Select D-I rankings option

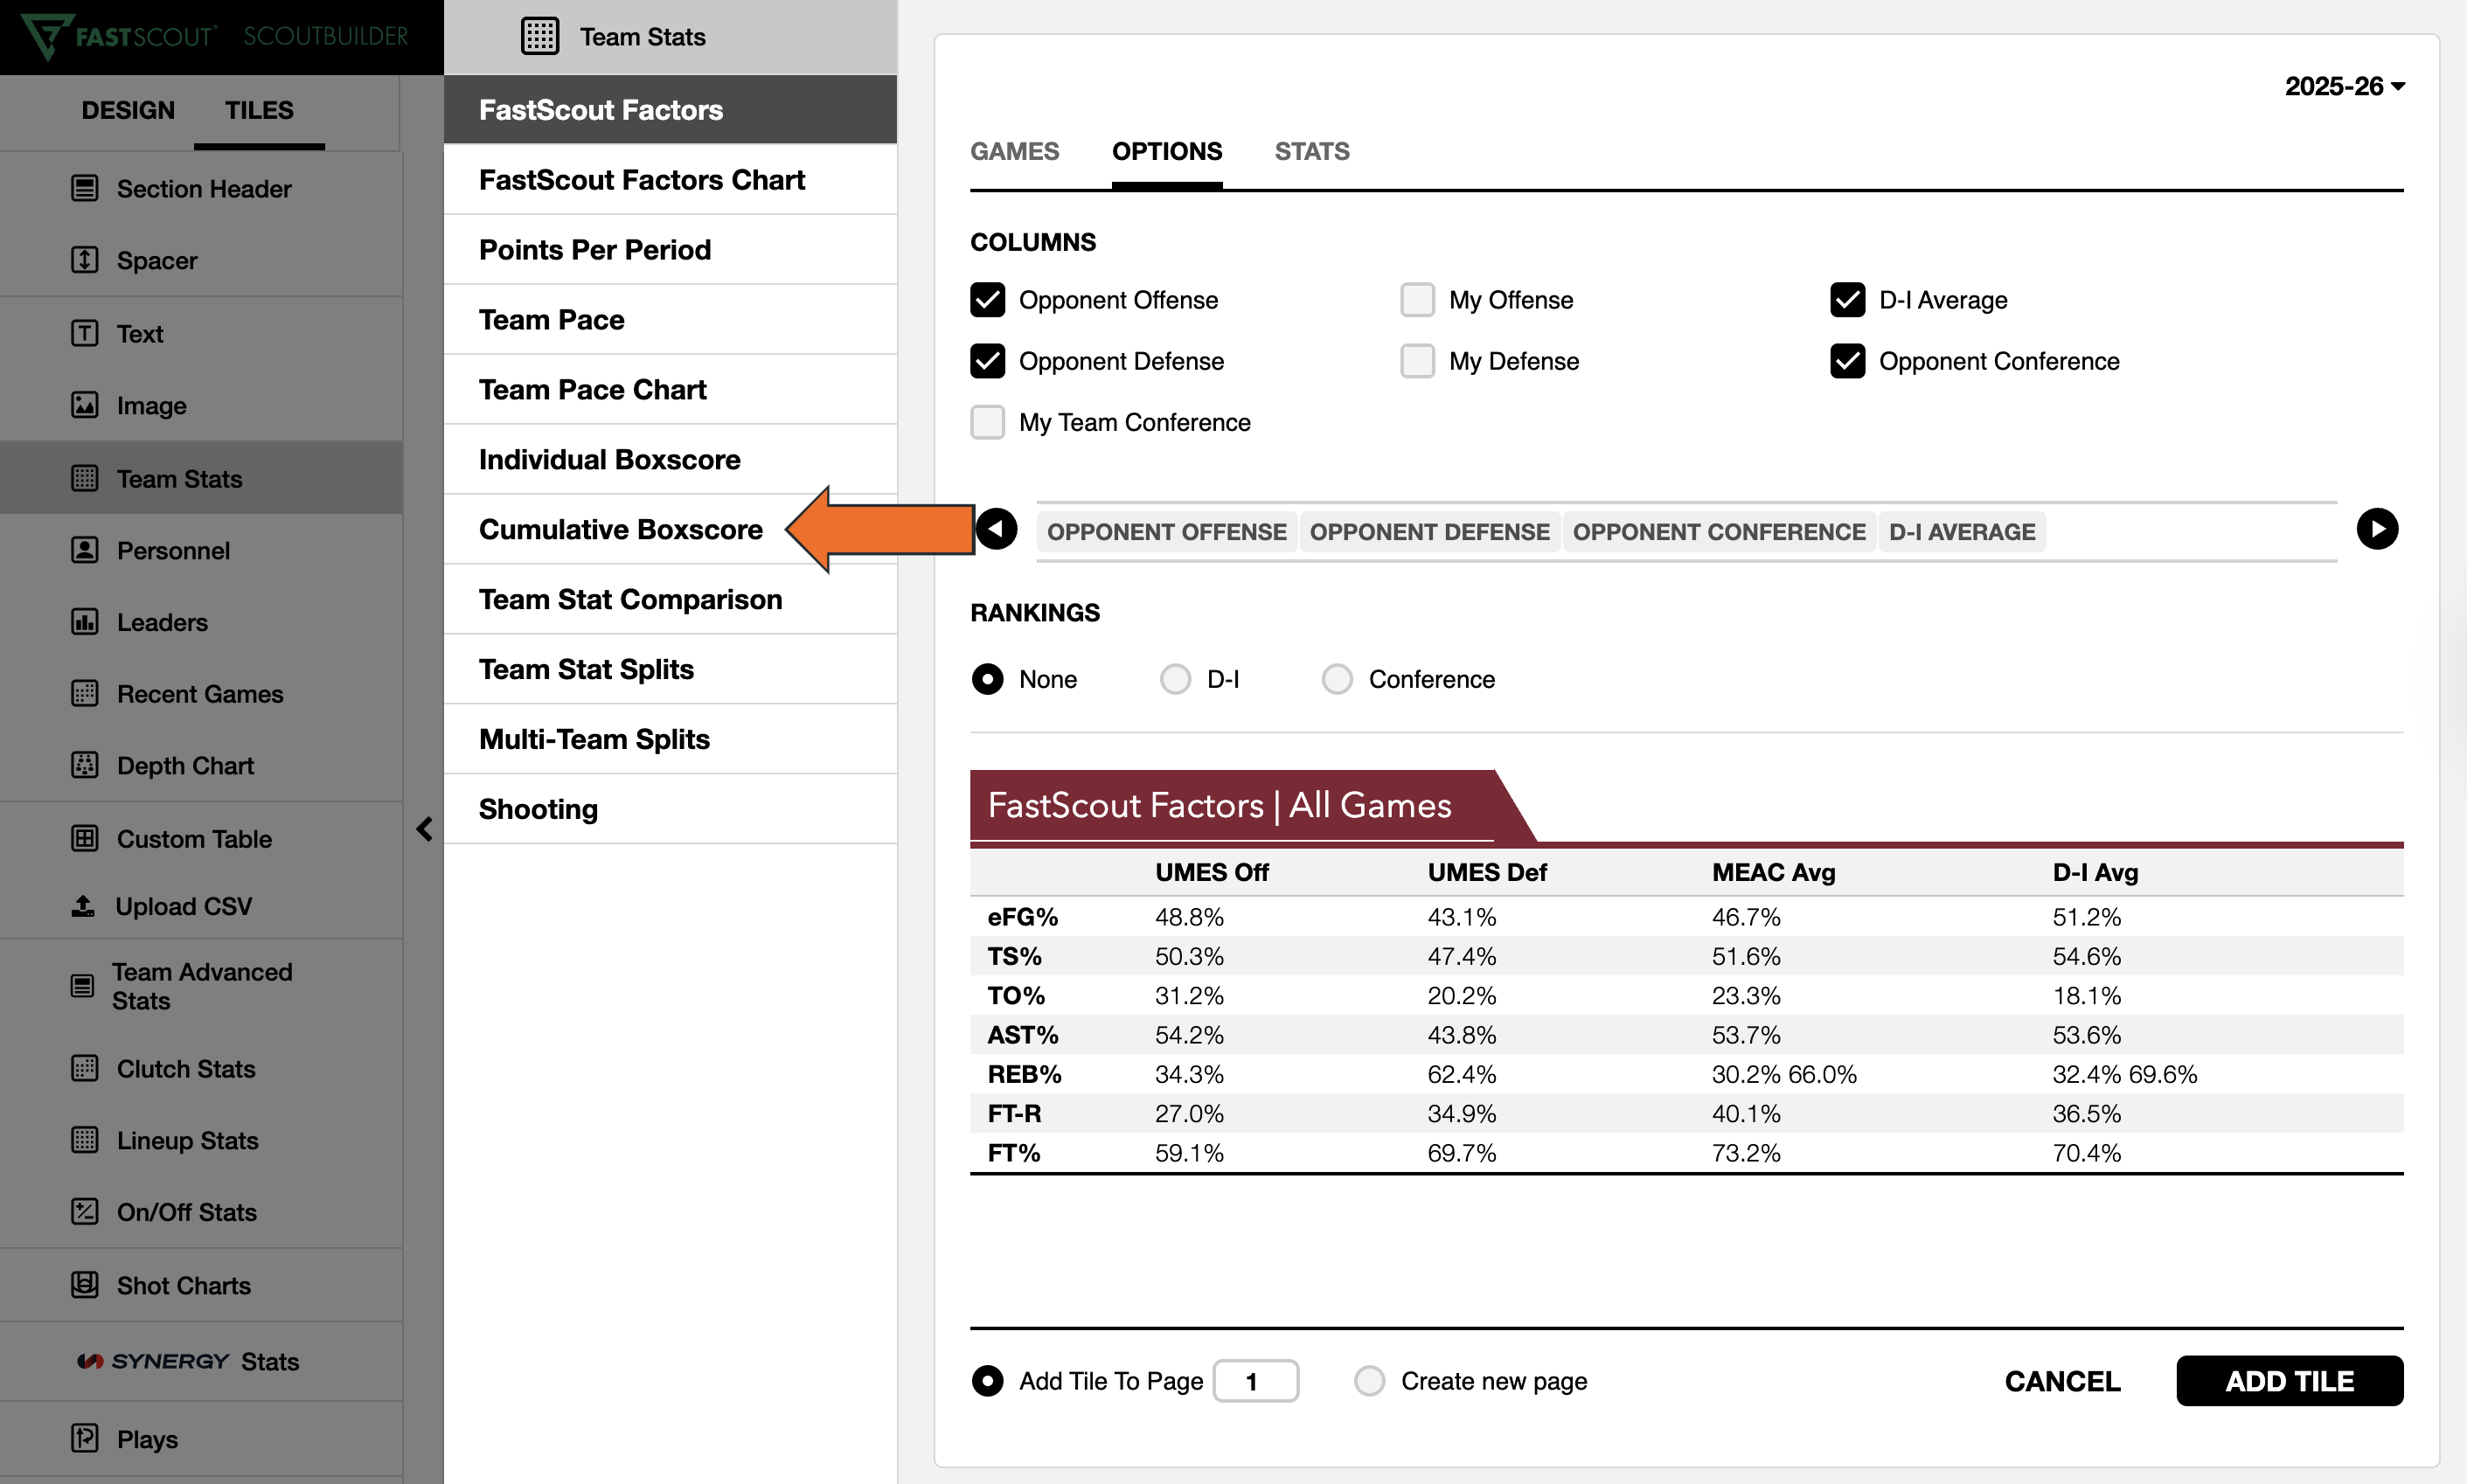tap(1175, 679)
